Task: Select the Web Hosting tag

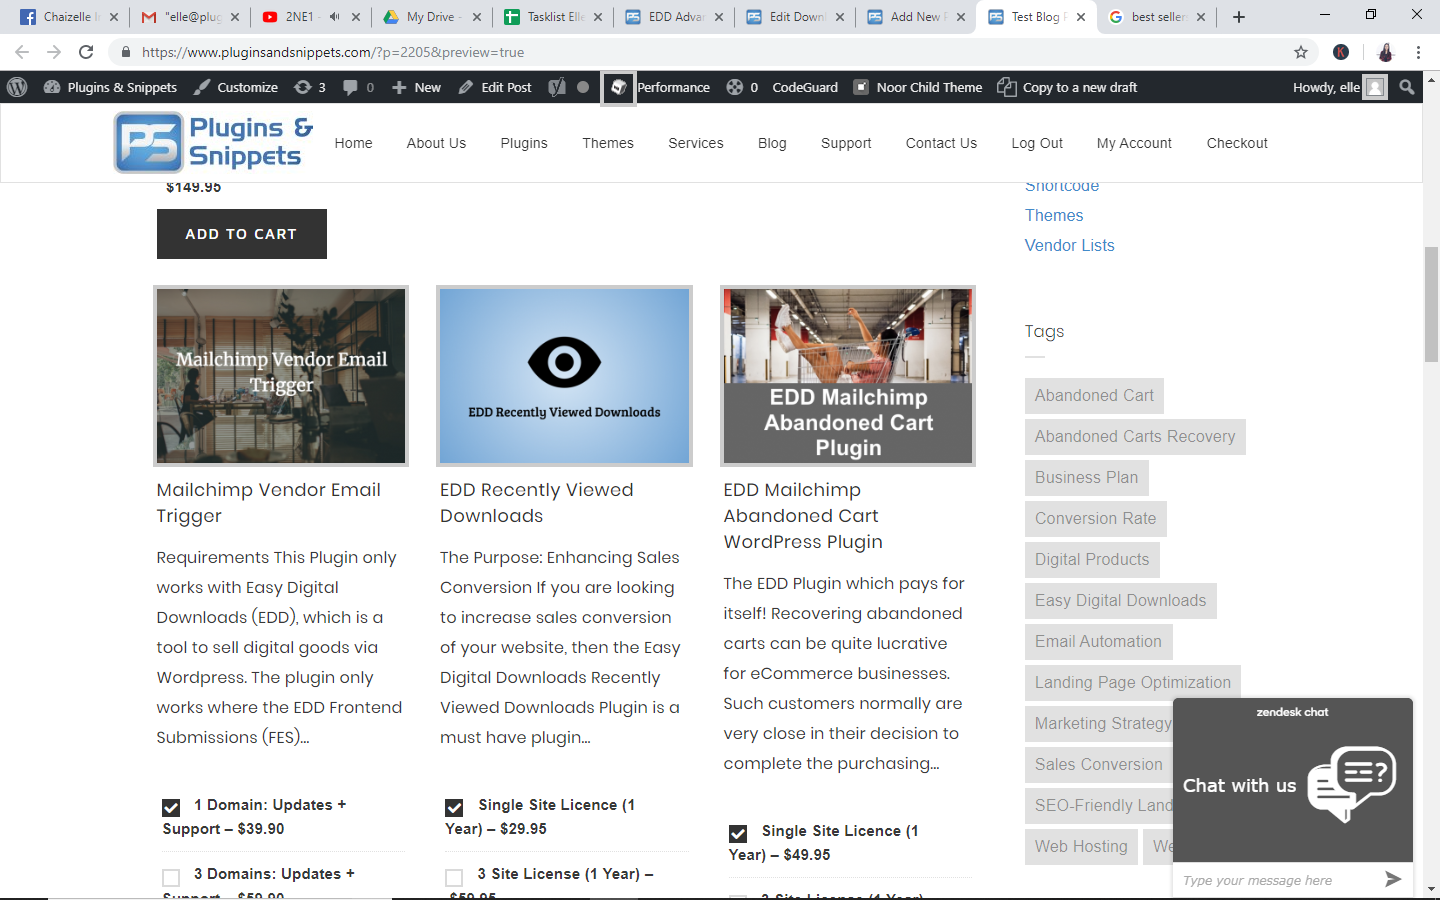Action: click(x=1081, y=847)
